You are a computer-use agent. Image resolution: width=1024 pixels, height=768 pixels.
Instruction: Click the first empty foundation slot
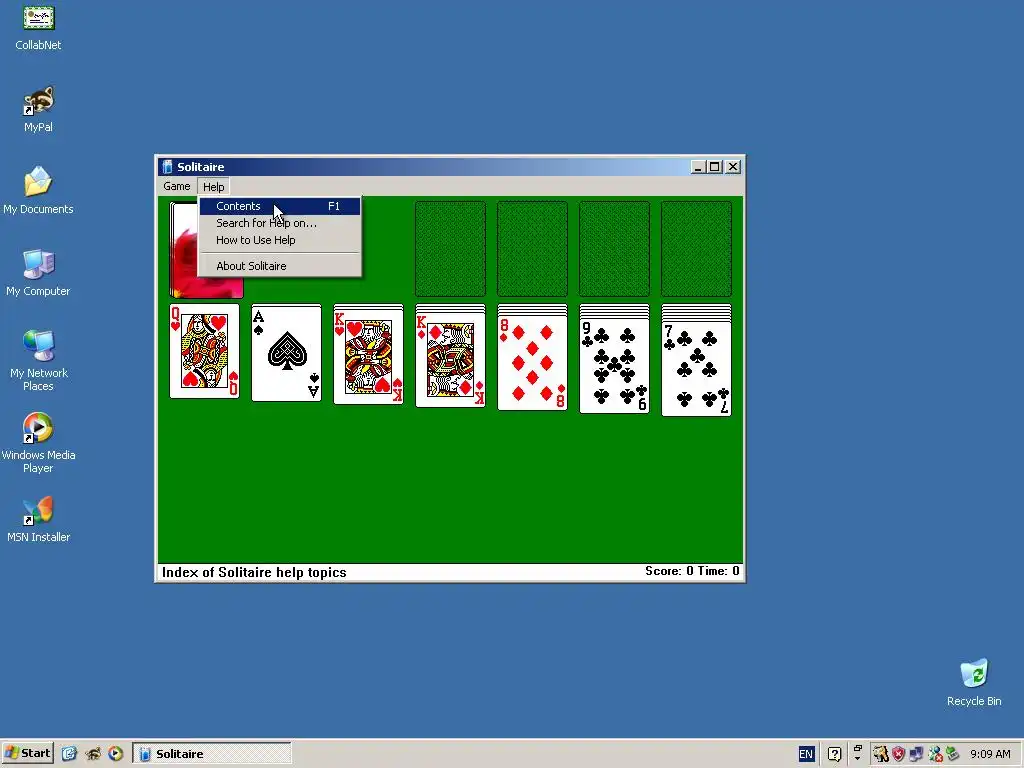pyautogui.click(x=451, y=249)
